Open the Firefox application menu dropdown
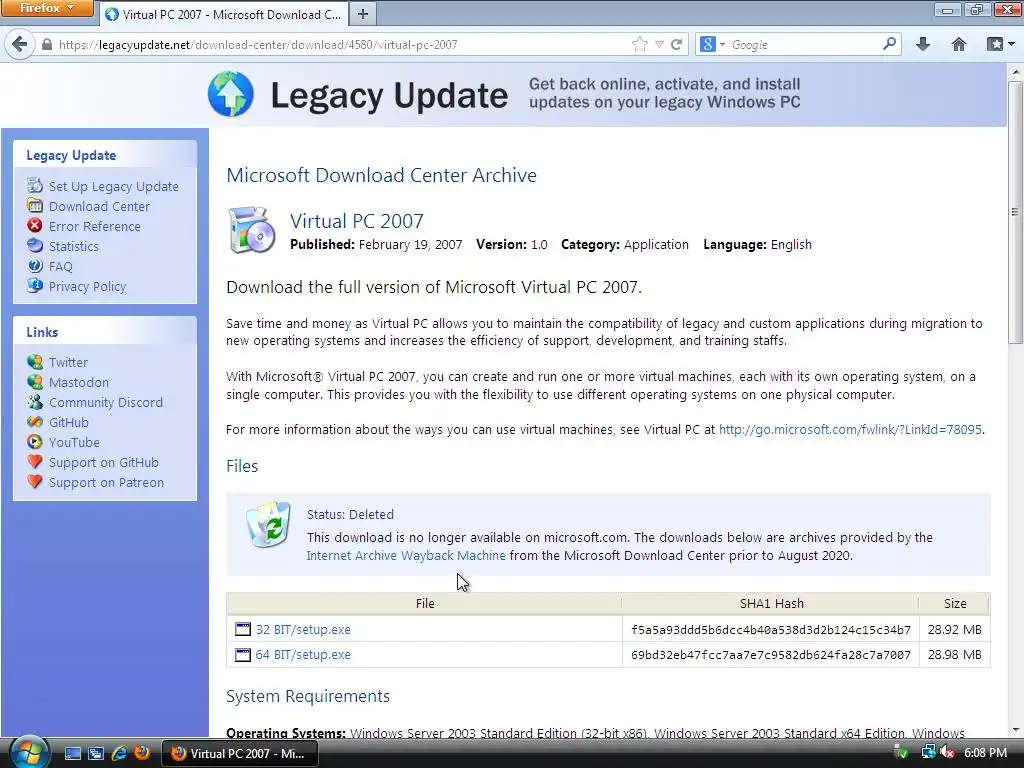1024x768 pixels. click(x=47, y=8)
